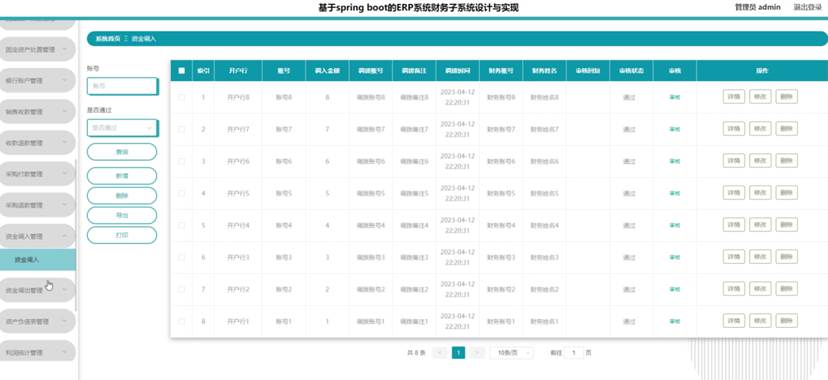This screenshot has height=380, width=828.
Task: Expand the 银行账户管理 sidebar chevron
Action: click(64, 81)
